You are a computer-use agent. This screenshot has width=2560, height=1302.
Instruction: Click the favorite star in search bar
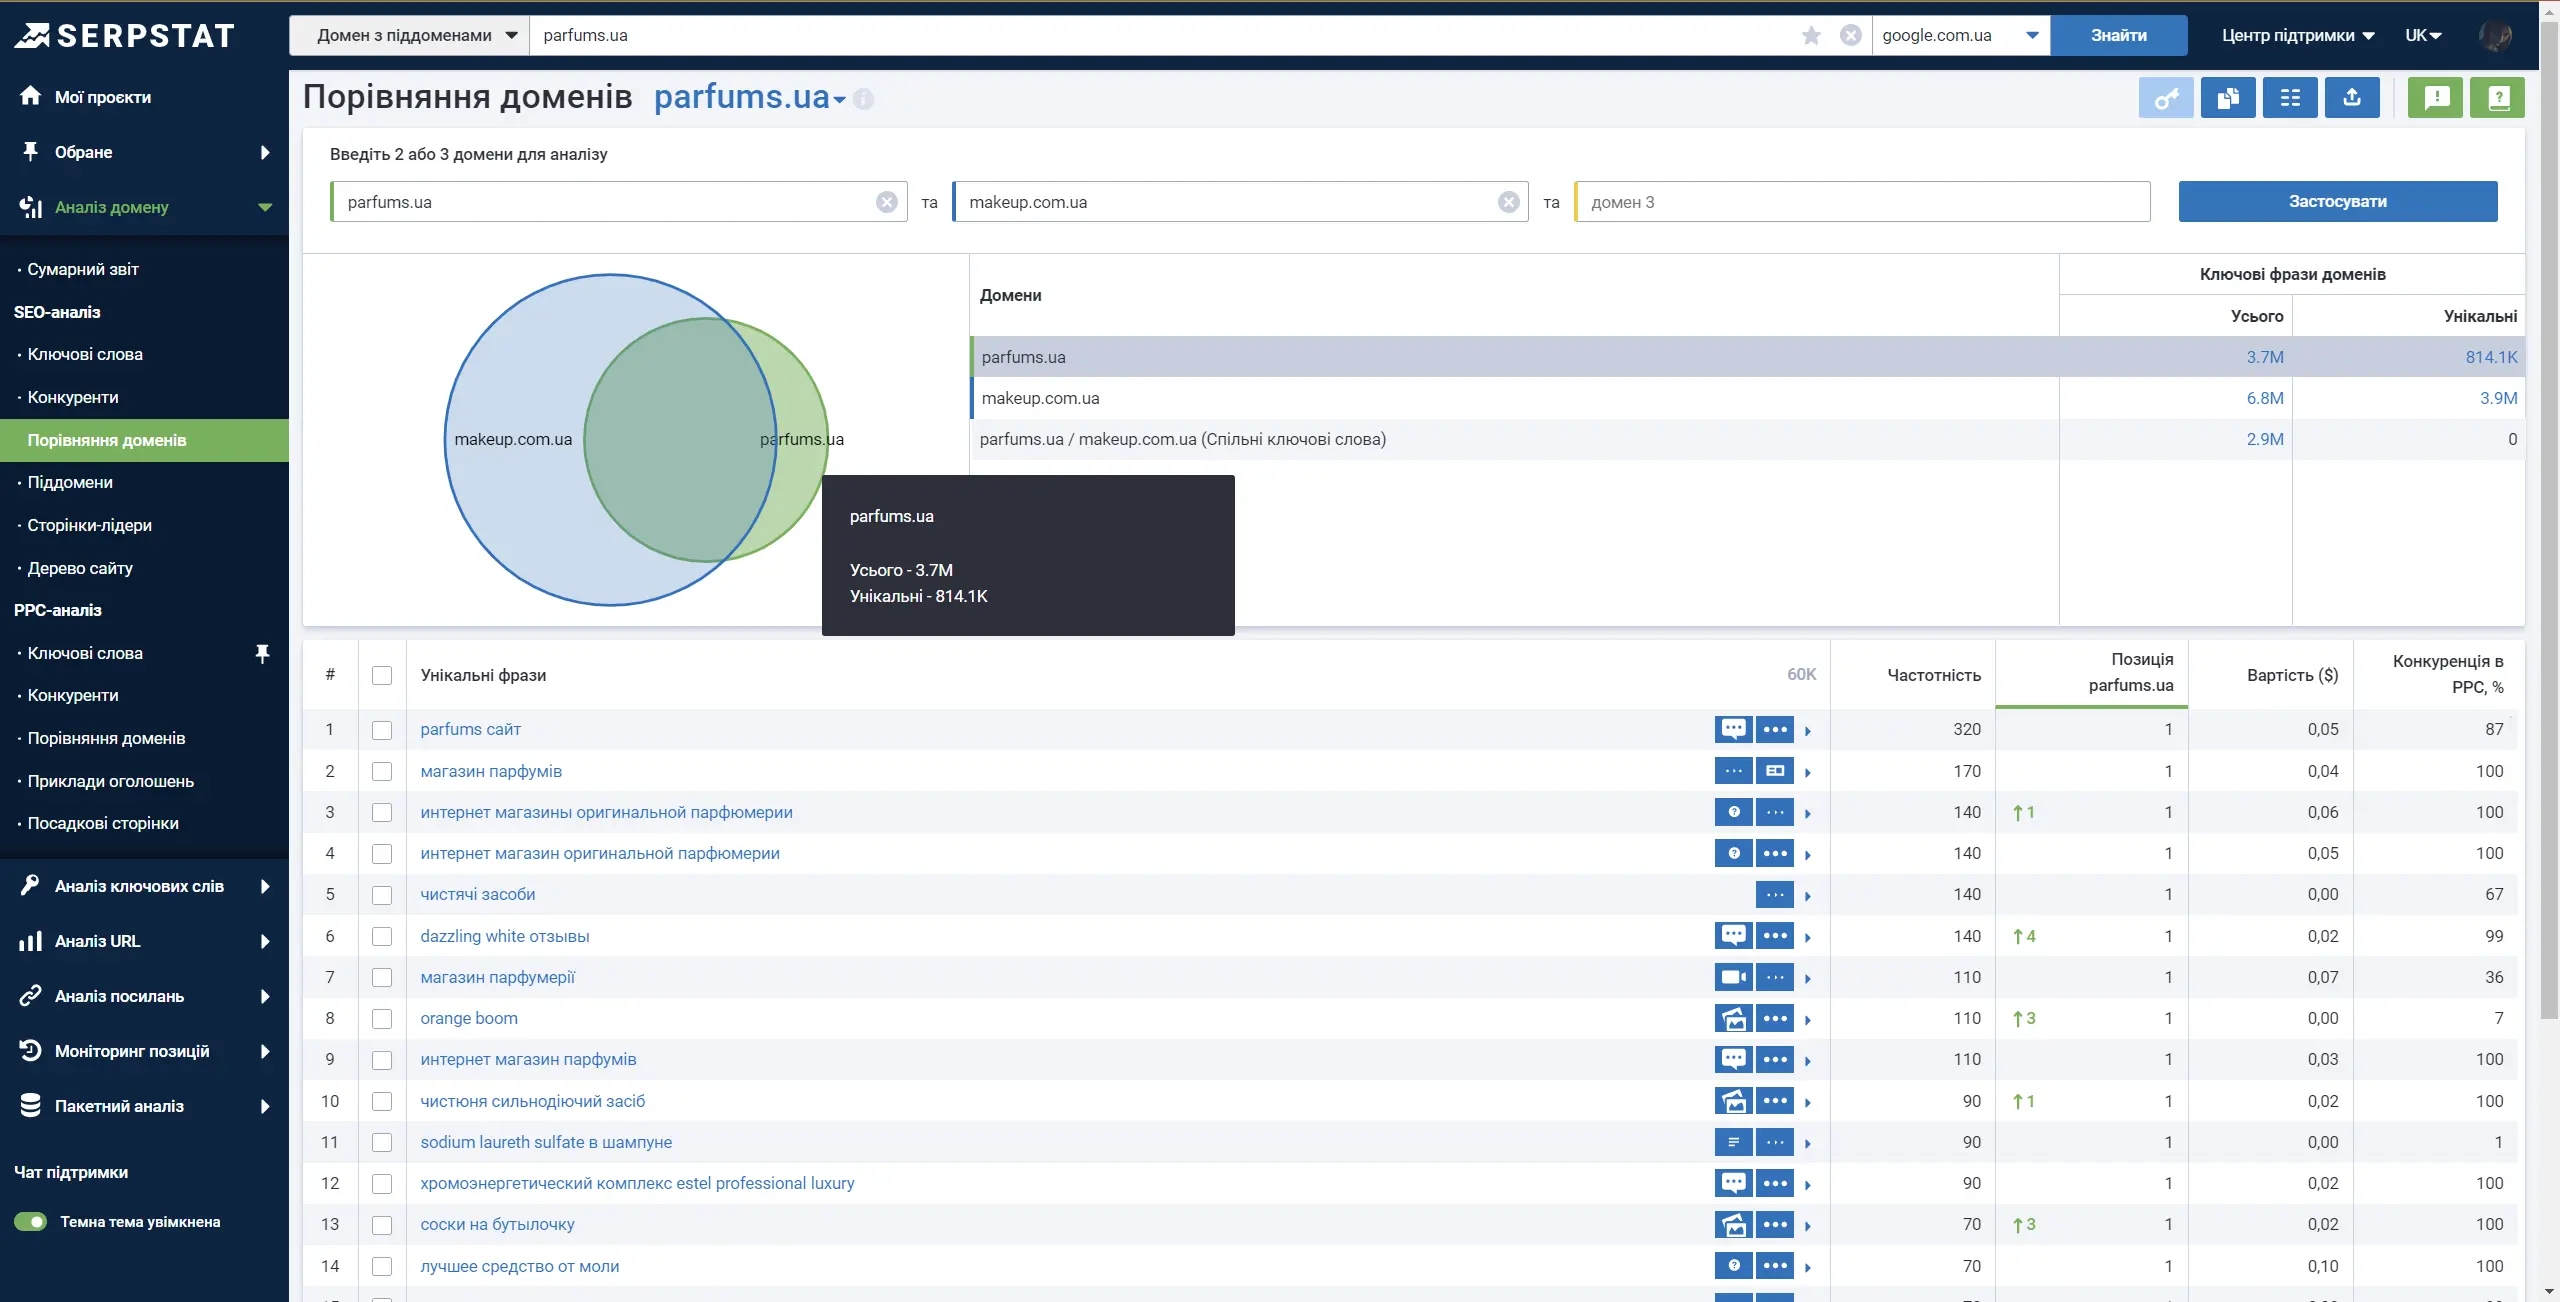pos(1811,36)
